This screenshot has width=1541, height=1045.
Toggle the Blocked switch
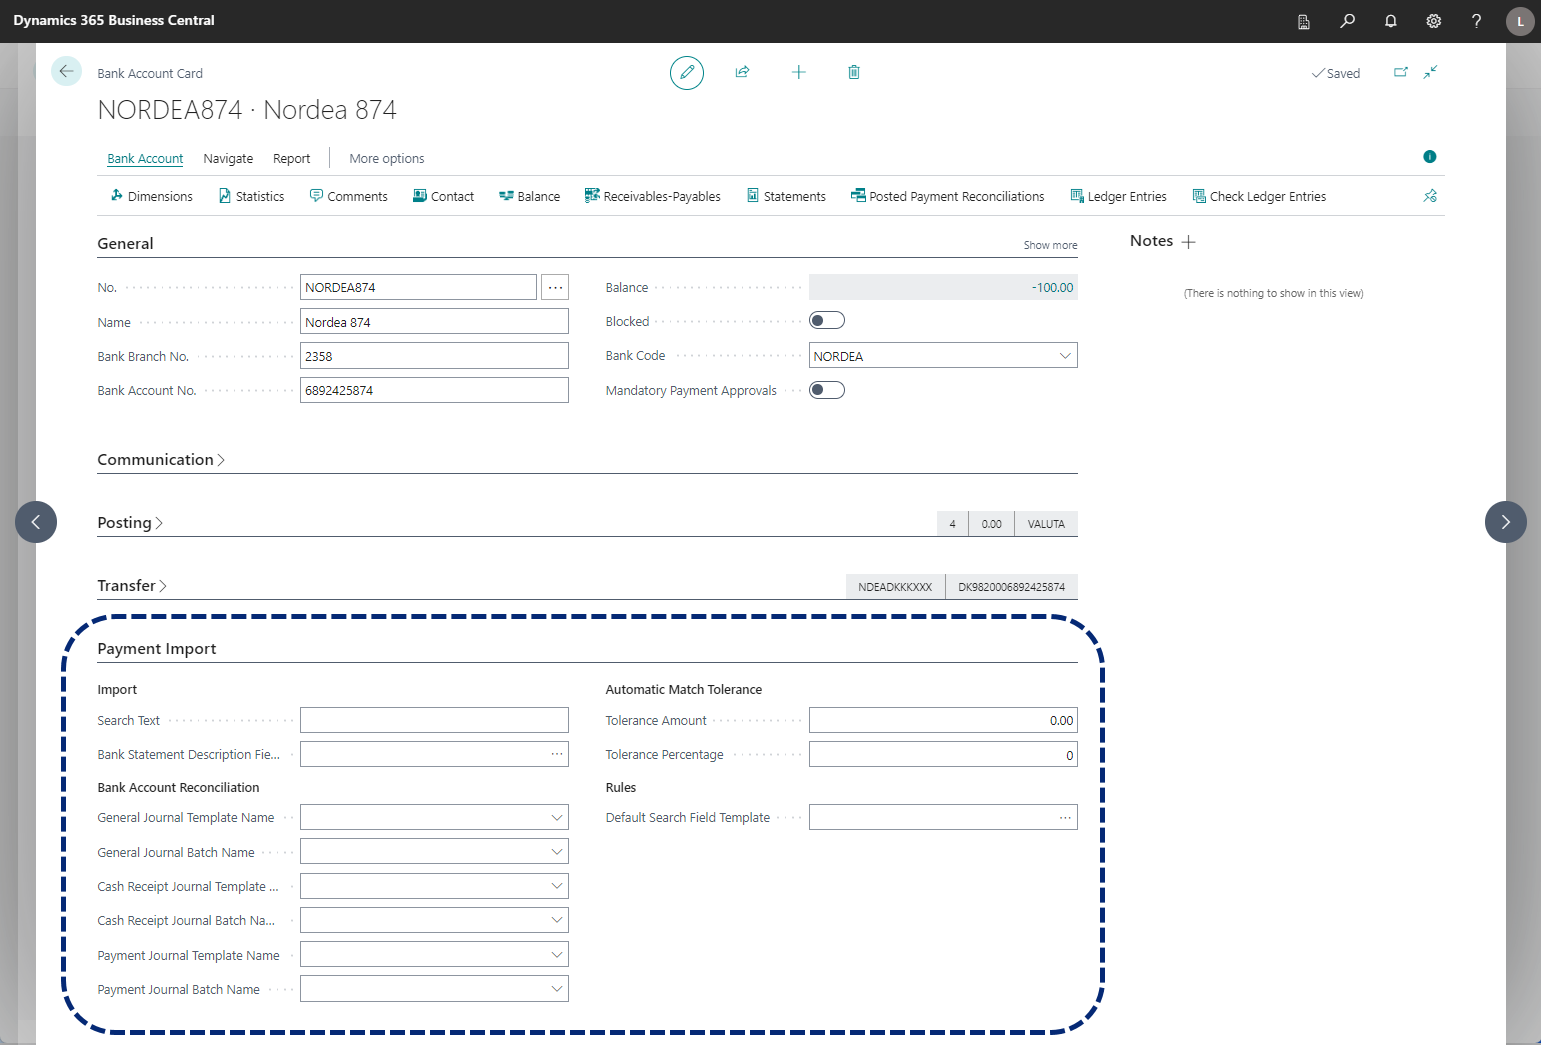tap(827, 320)
